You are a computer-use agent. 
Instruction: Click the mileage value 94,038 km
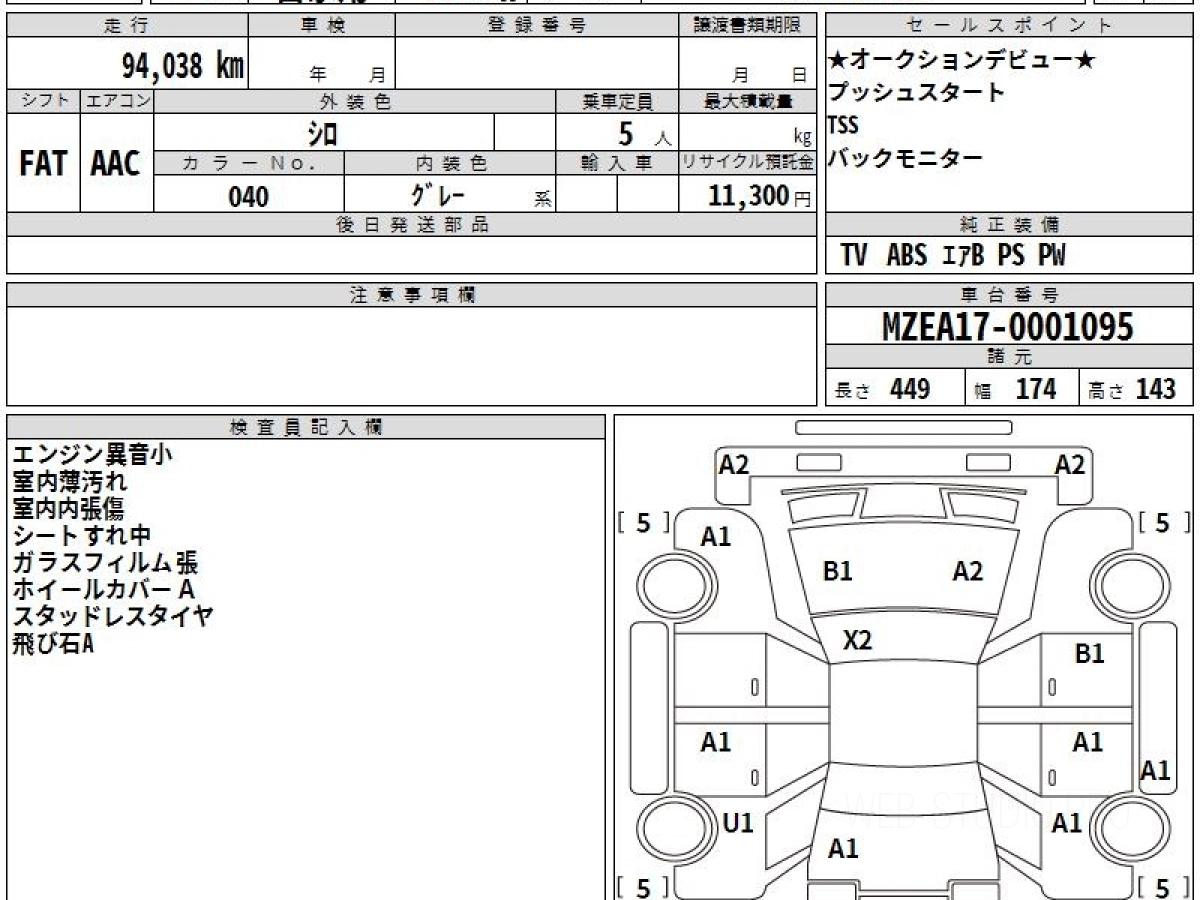click(x=183, y=66)
